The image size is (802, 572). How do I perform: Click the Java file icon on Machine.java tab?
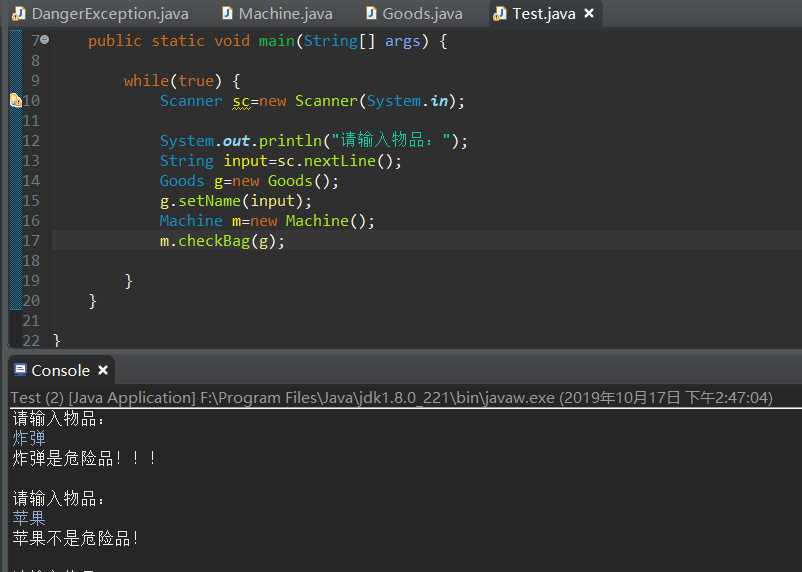pos(227,13)
